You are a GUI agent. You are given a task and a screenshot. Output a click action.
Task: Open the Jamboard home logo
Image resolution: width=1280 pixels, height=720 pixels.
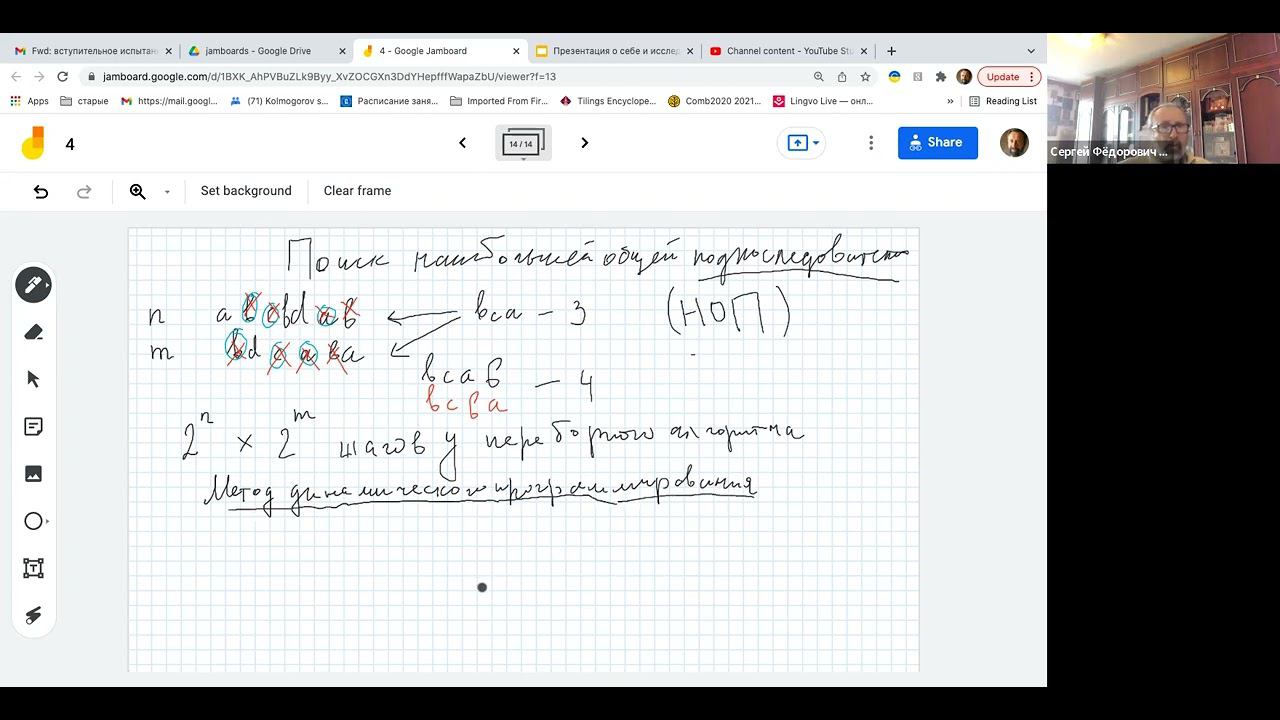[33, 143]
